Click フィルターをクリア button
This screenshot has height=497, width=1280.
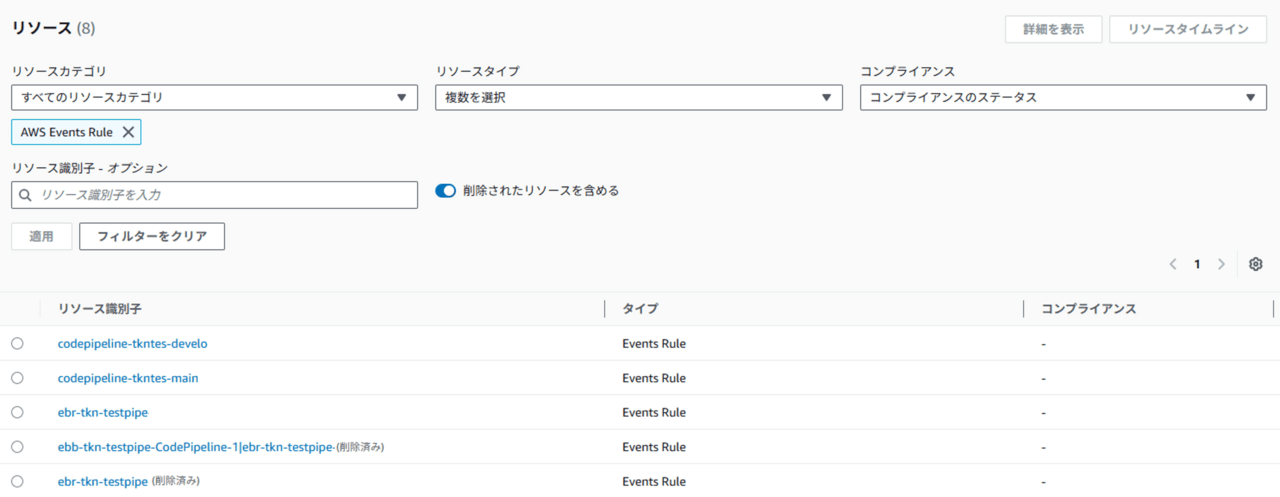point(152,236)
